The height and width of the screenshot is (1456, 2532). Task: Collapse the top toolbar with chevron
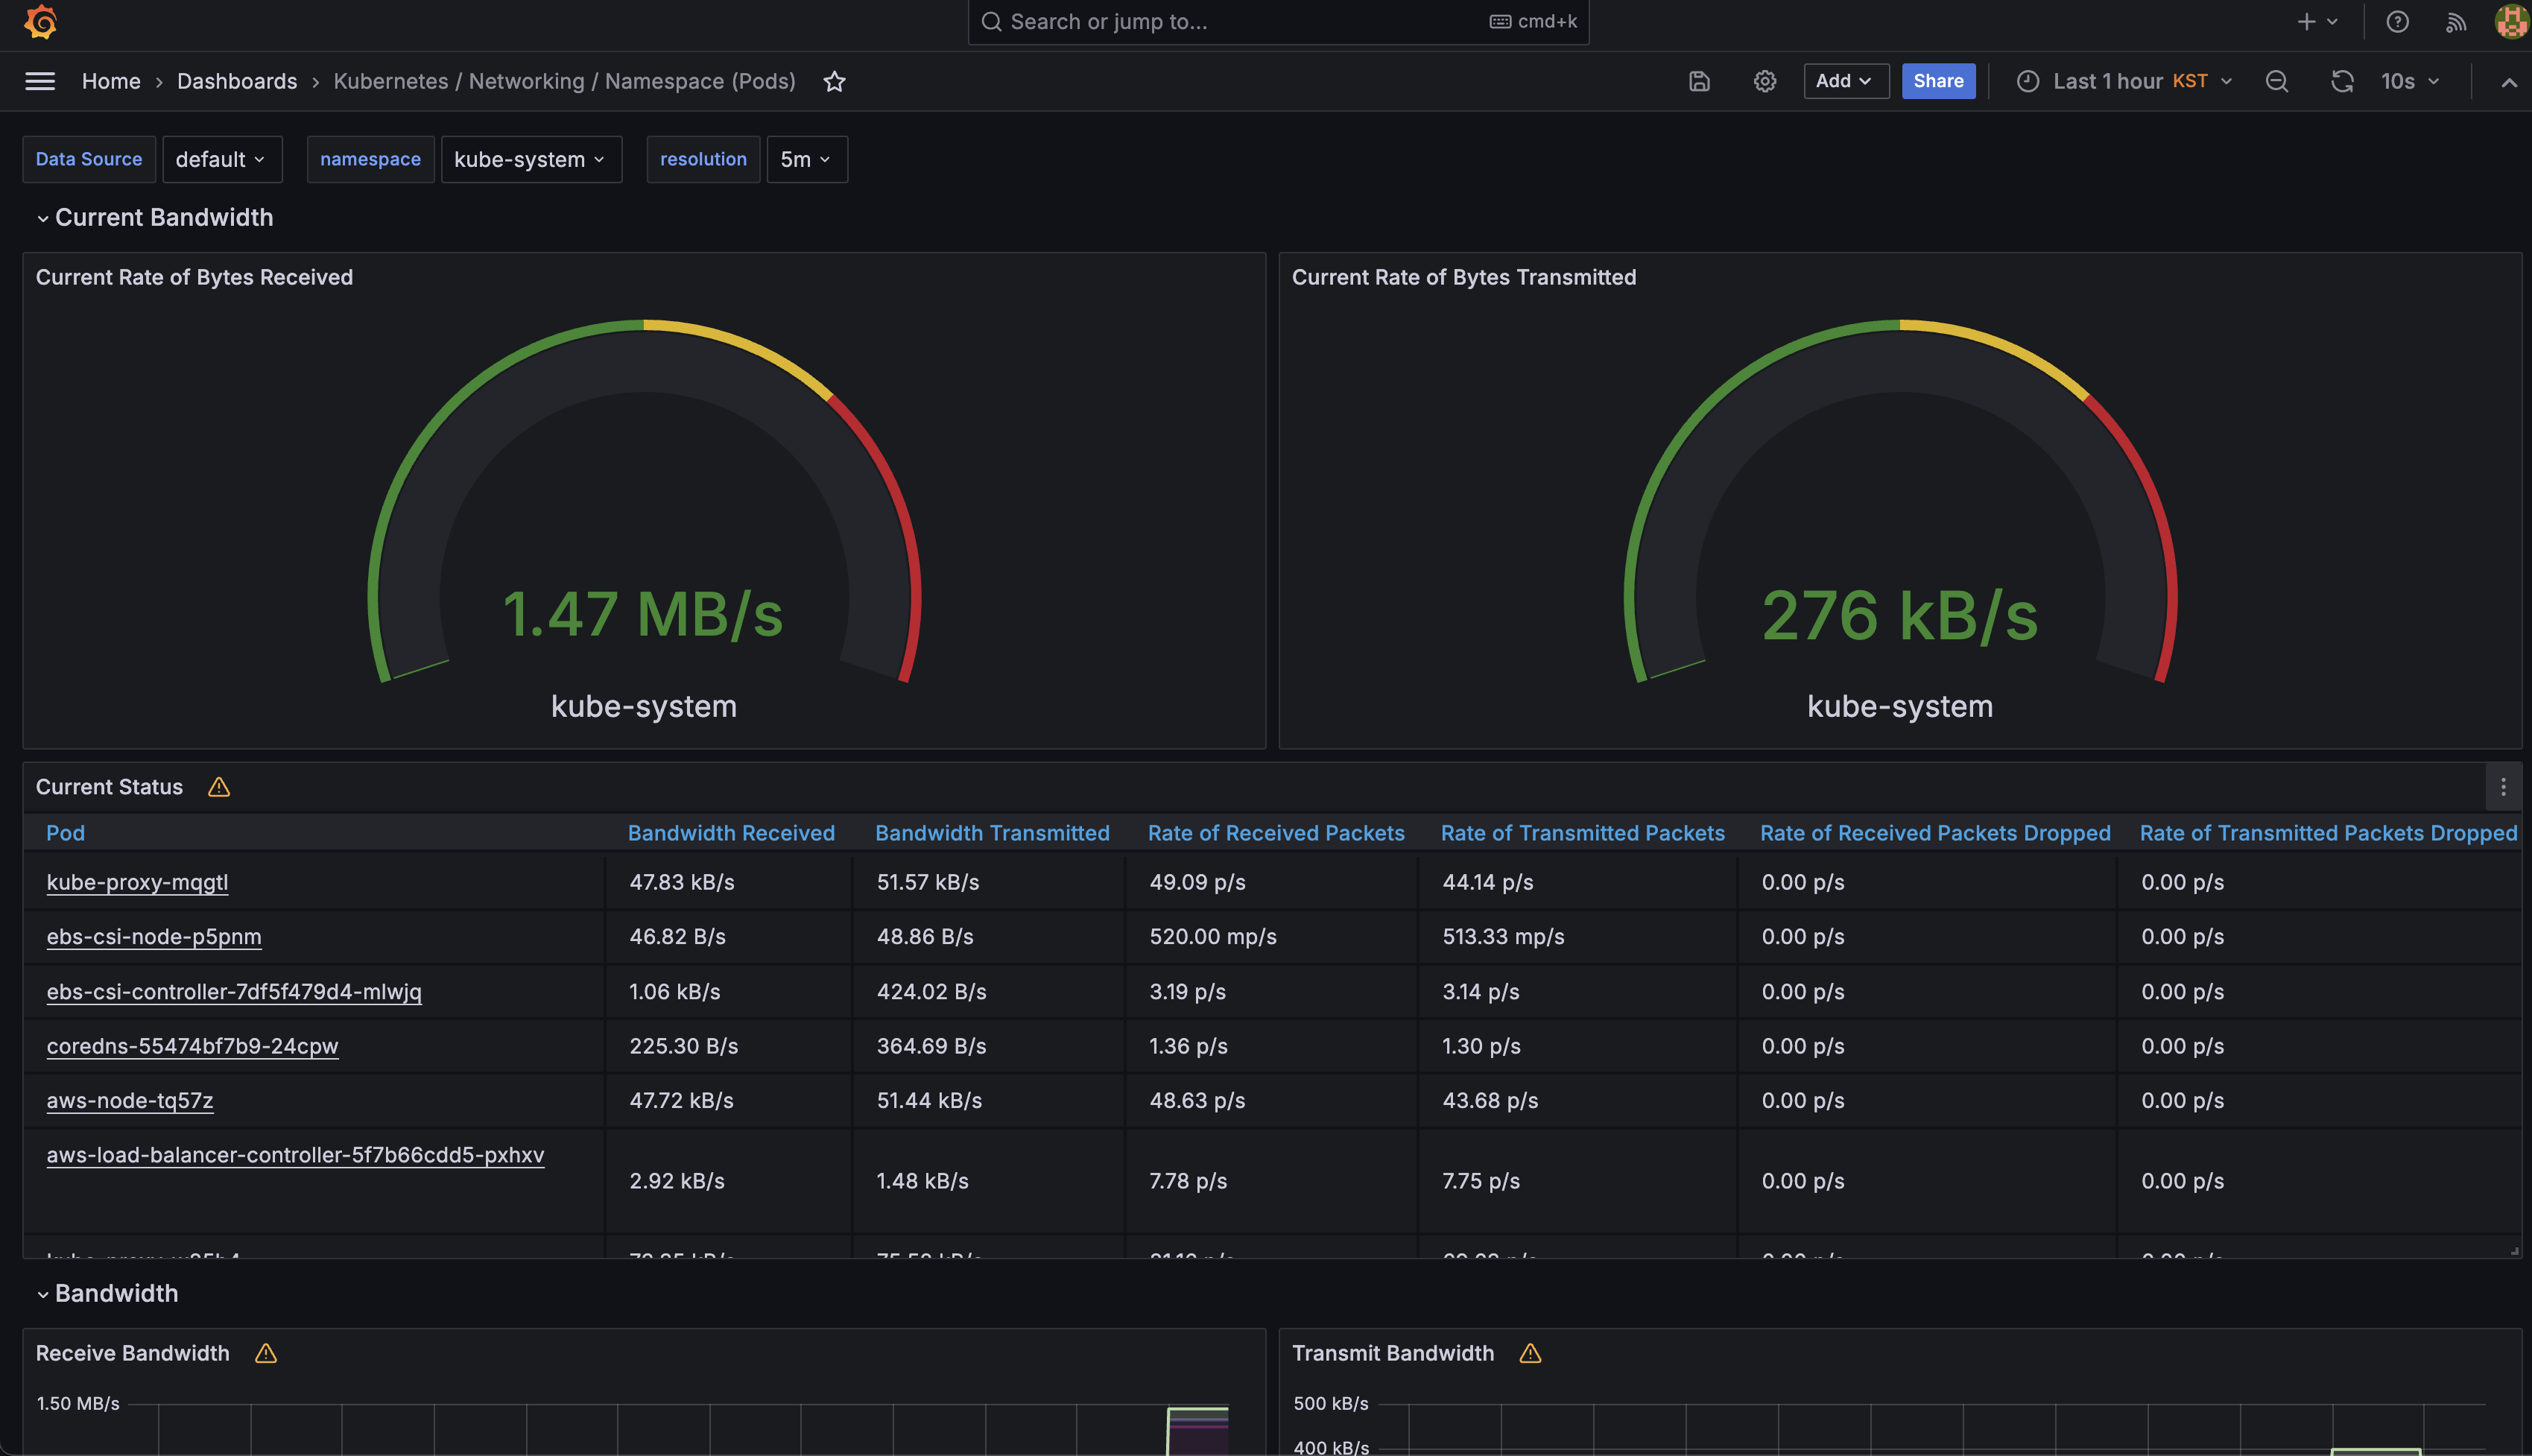pos(2508,82)
